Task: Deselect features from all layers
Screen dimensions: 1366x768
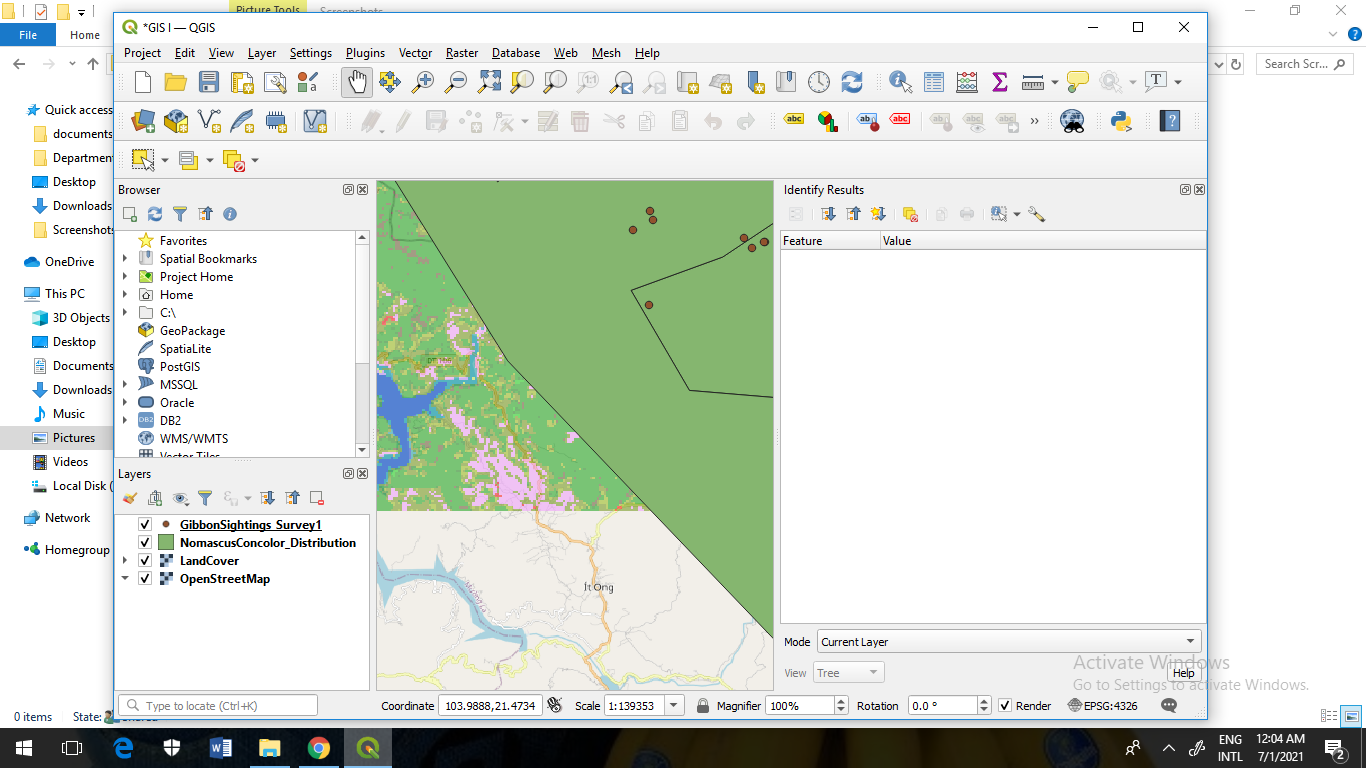Action: point(235,160)
